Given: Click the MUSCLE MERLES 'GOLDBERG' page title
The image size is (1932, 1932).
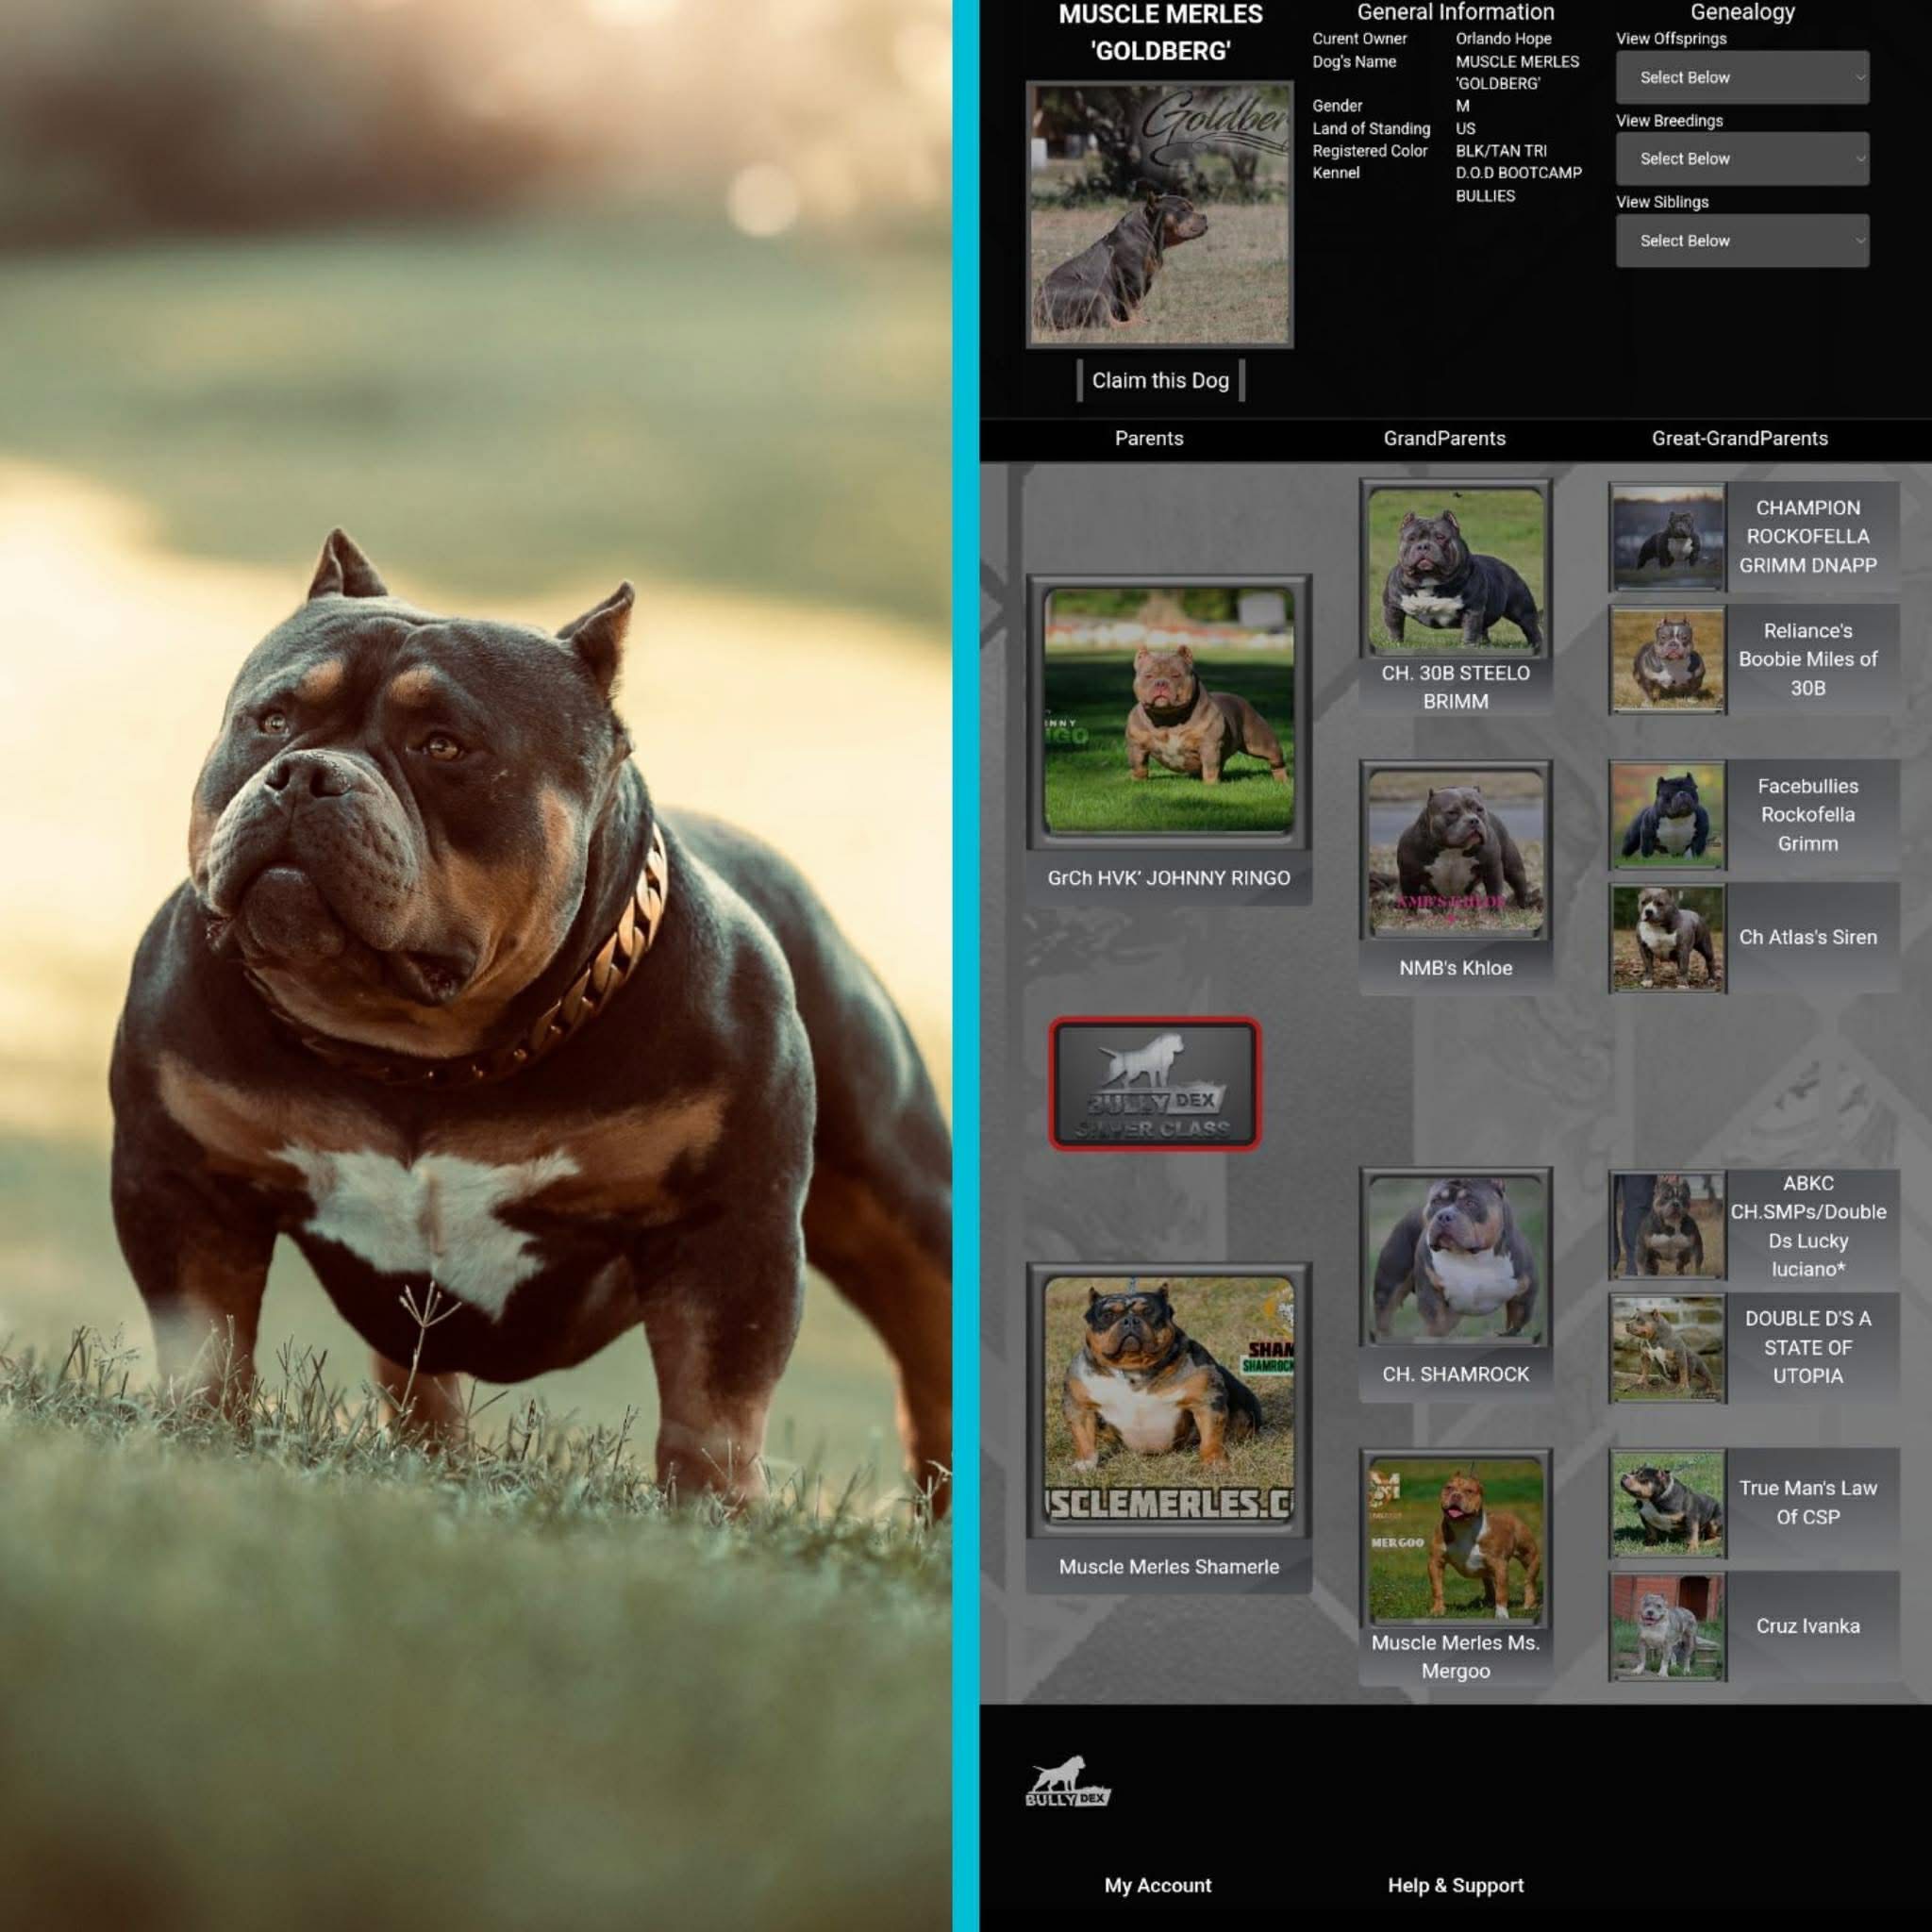Looking at the screenshot, I should 1160,32.
